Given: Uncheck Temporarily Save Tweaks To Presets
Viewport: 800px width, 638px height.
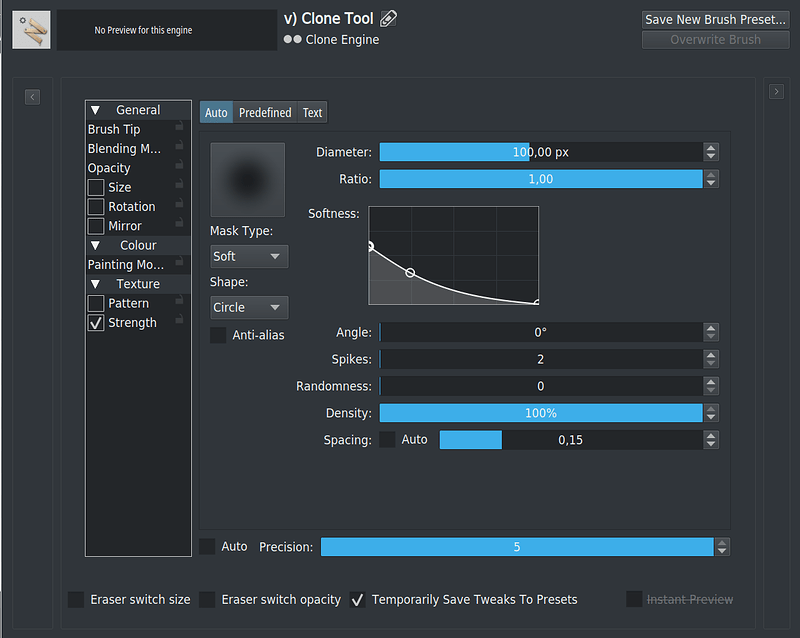Looking at the screenshot, I should click(x=358, y=600).
